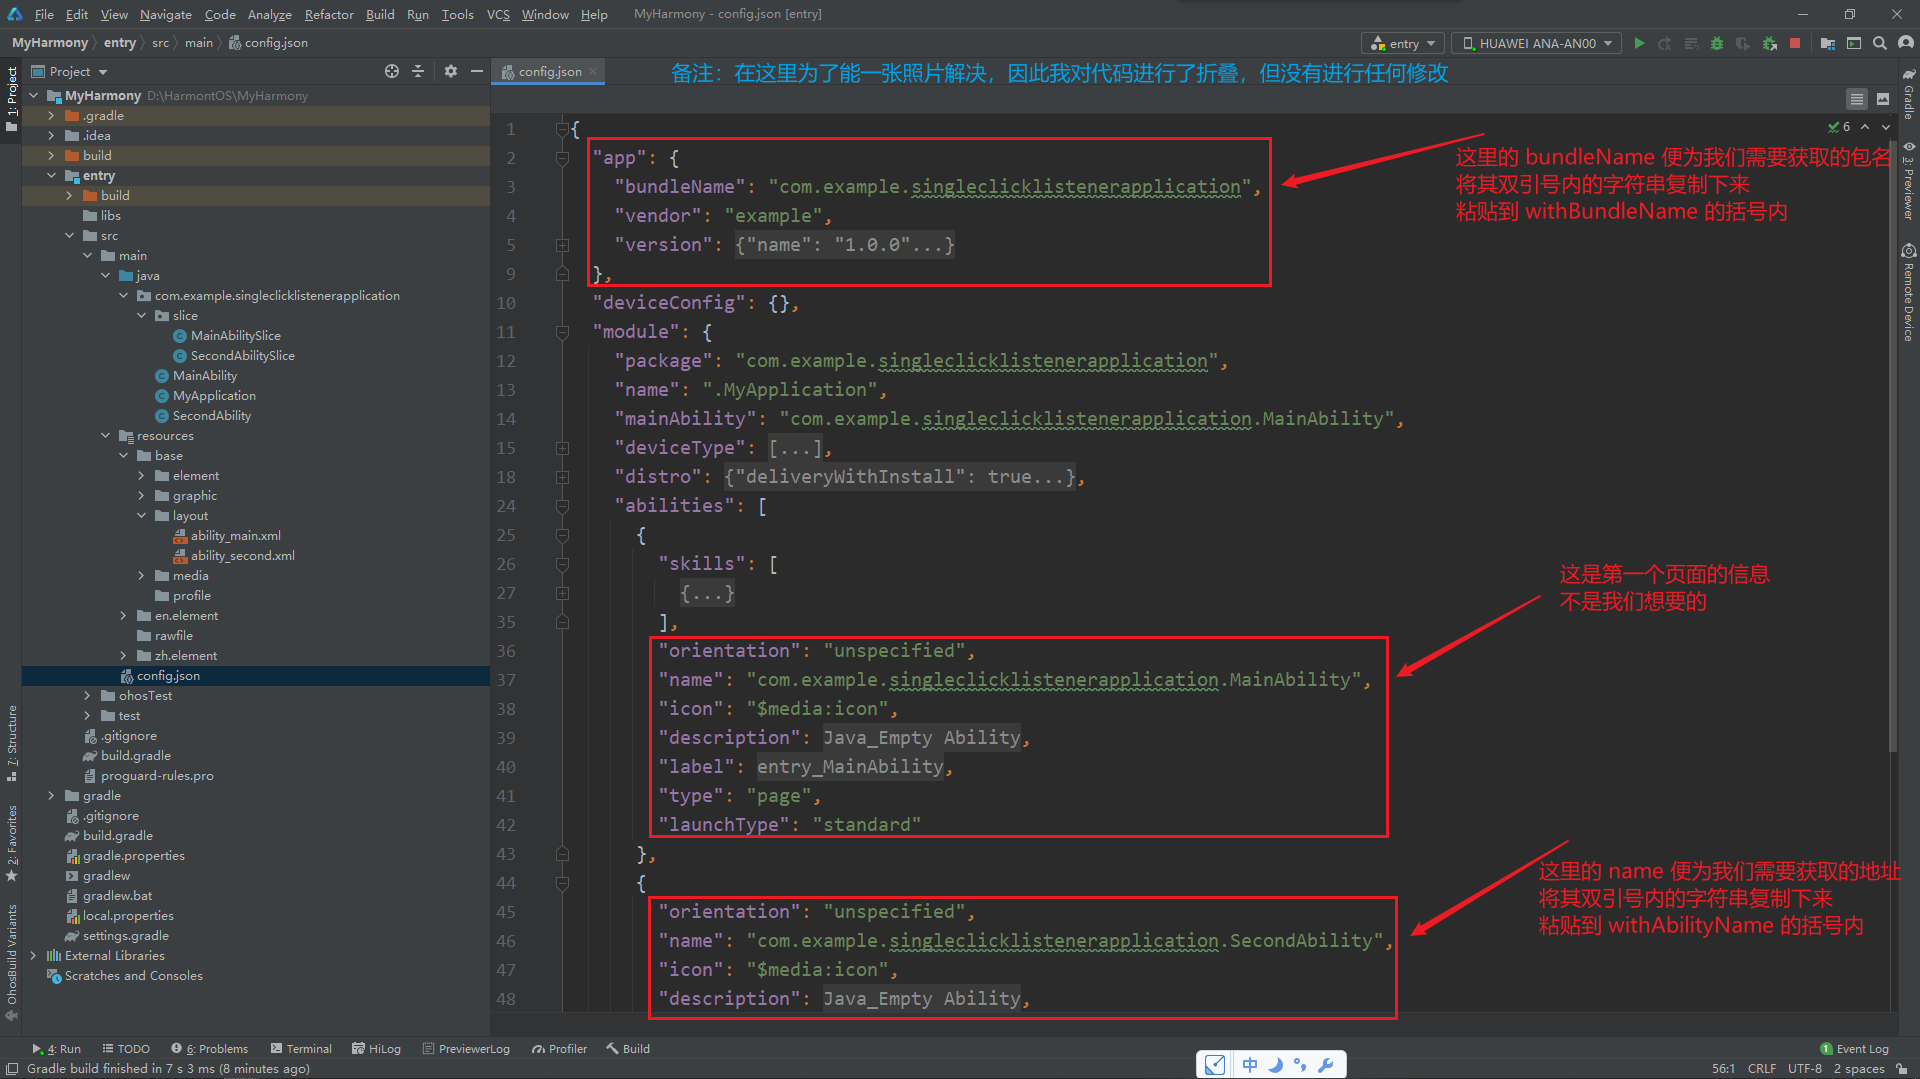Open the HiLog tool window
1920x1079 pixels.
(377, 1049)
